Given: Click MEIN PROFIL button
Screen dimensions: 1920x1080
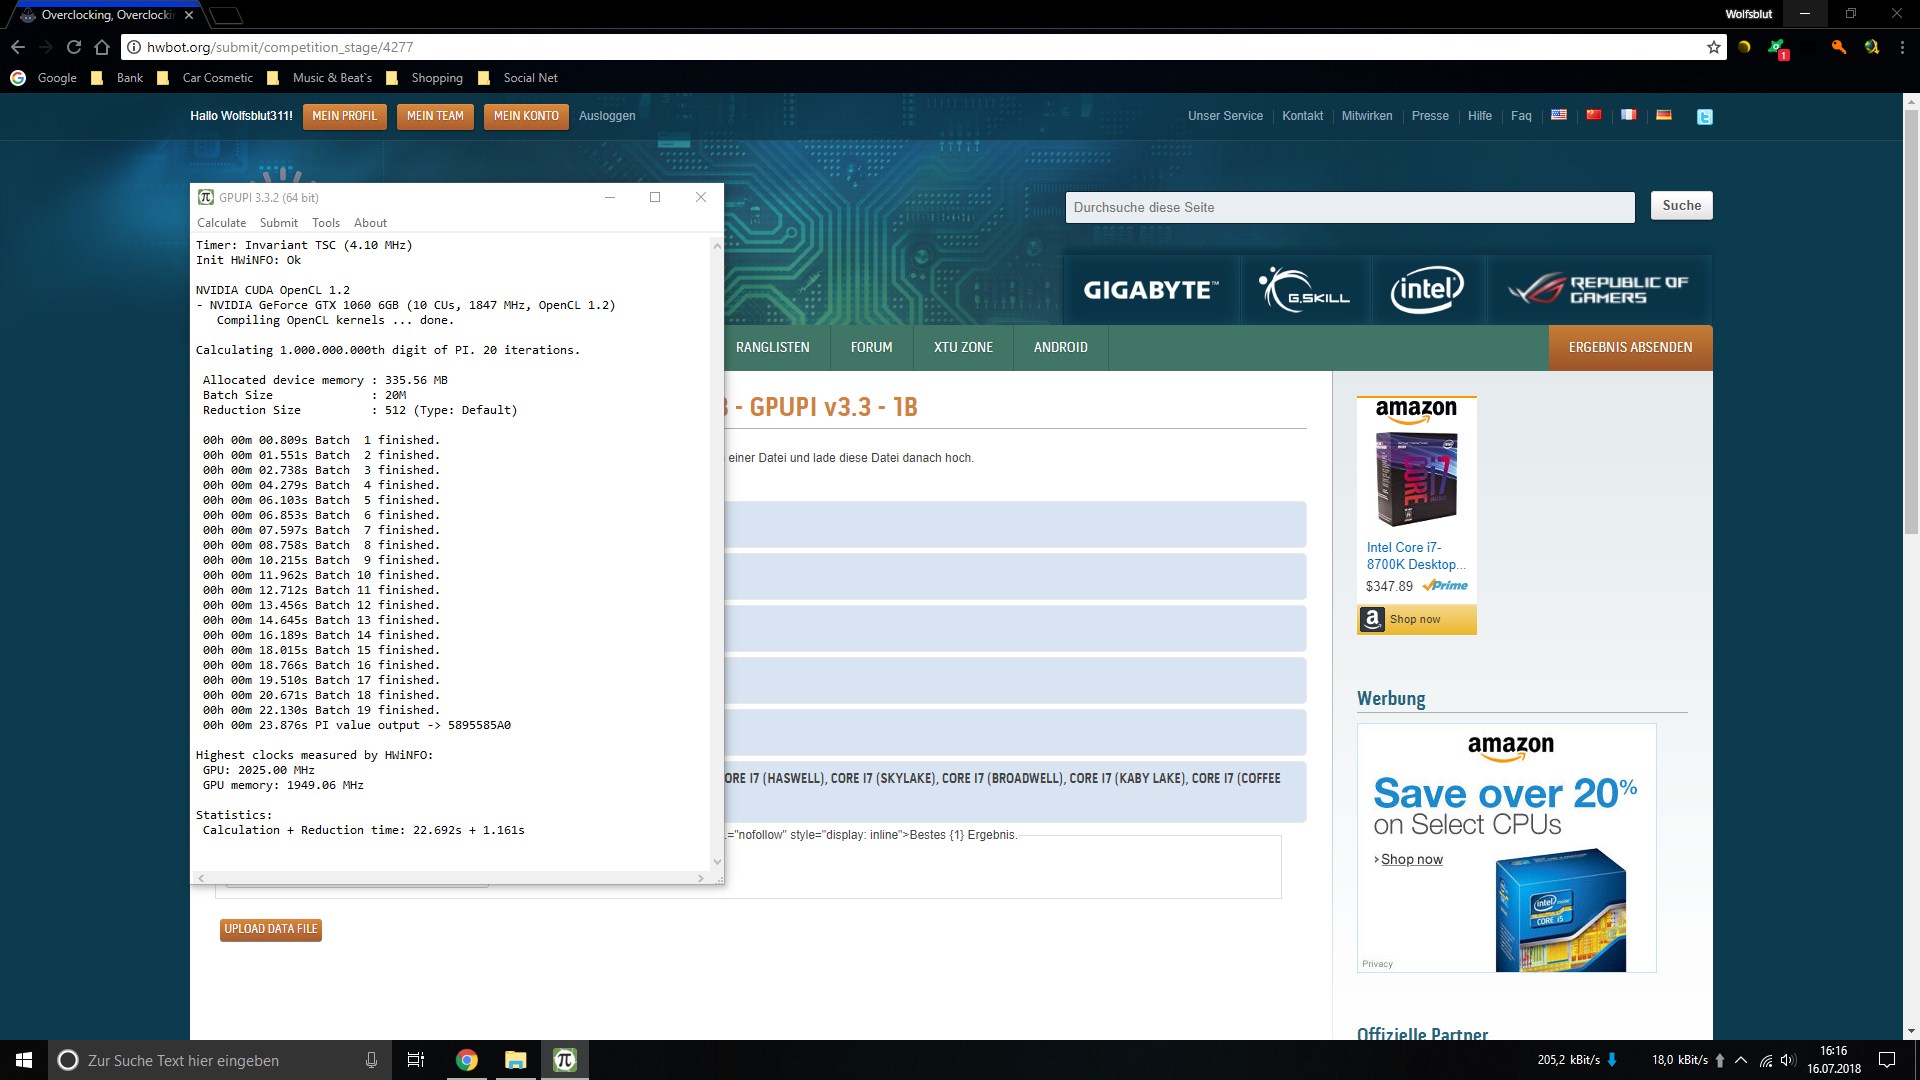Looking at the screenshot, I should point(344,116).
